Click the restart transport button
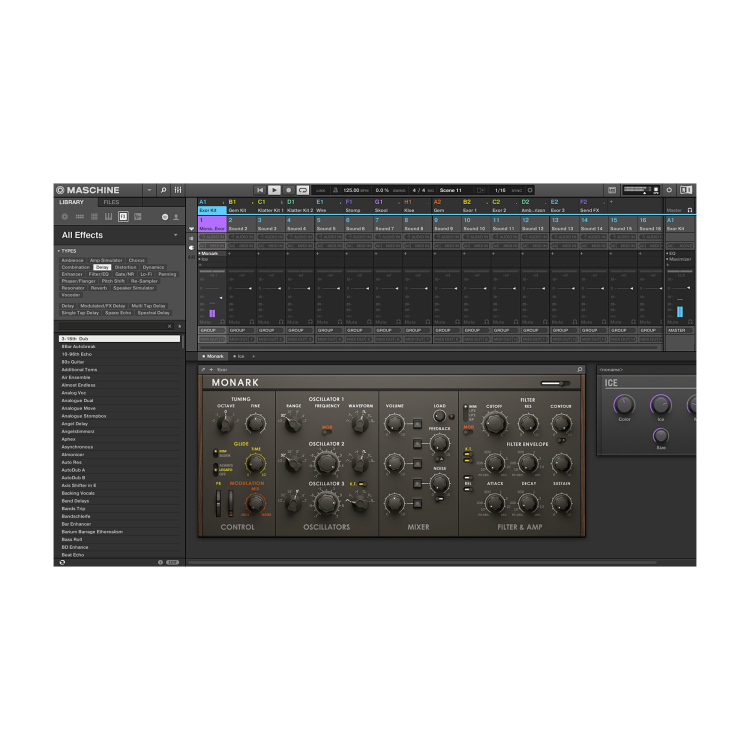Image resolution: width=750 pixels, height=750 pixels. 260,190
